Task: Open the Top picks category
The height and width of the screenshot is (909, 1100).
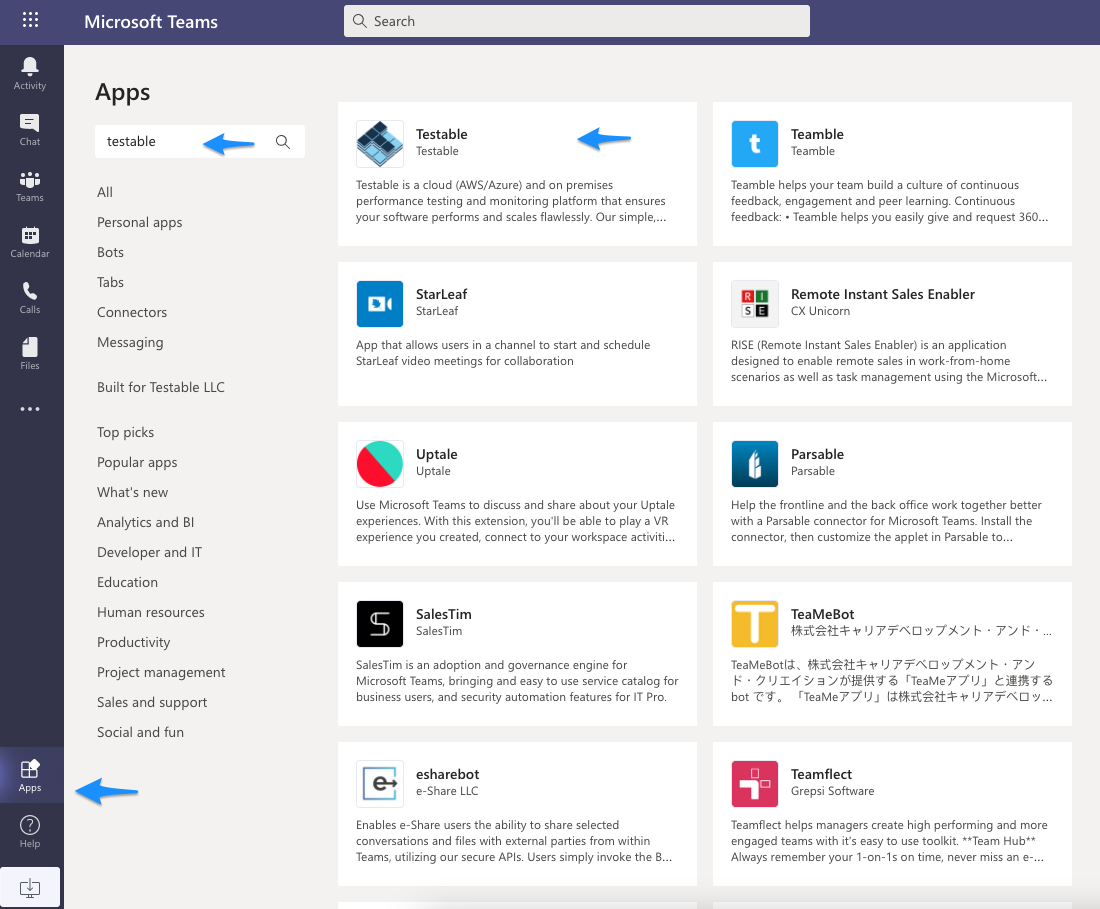Action: coord(126,433)
